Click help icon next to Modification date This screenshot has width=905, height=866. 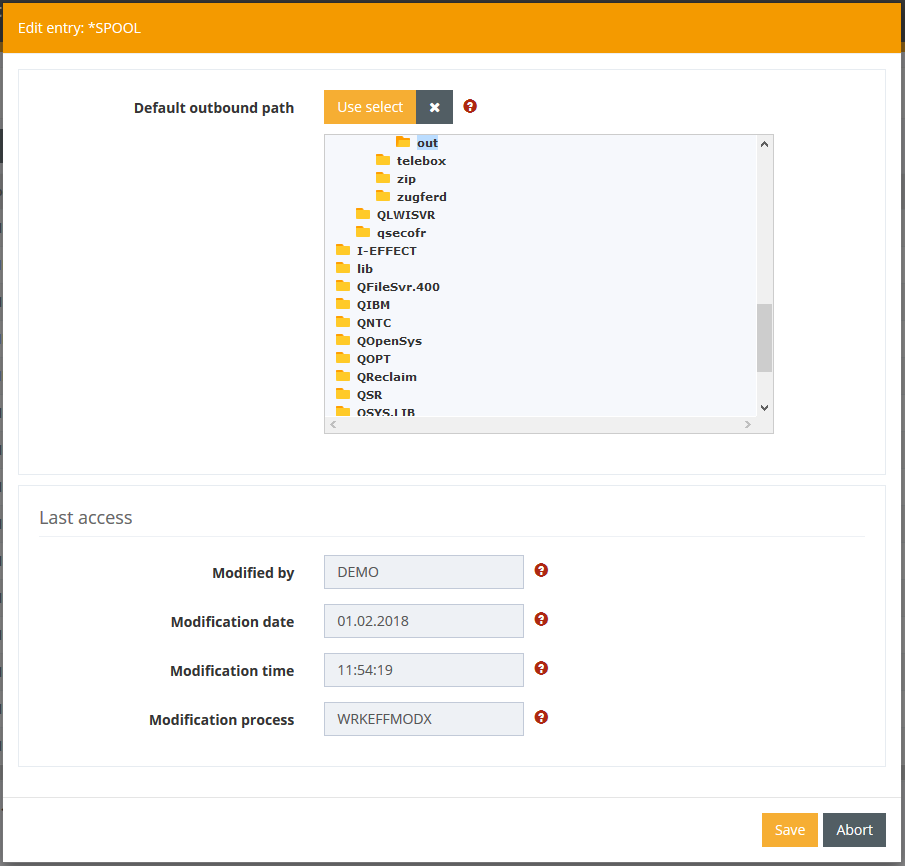[x=541, y=619]
